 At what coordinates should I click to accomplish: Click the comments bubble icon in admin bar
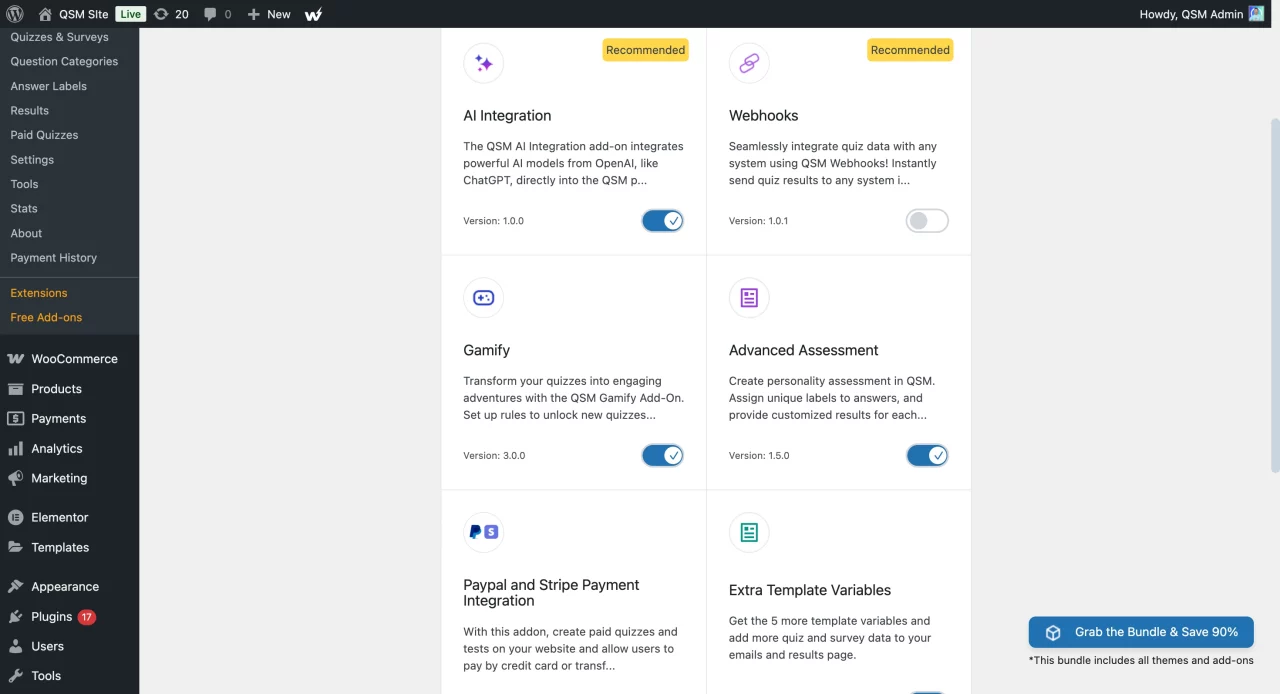point(210,14)
